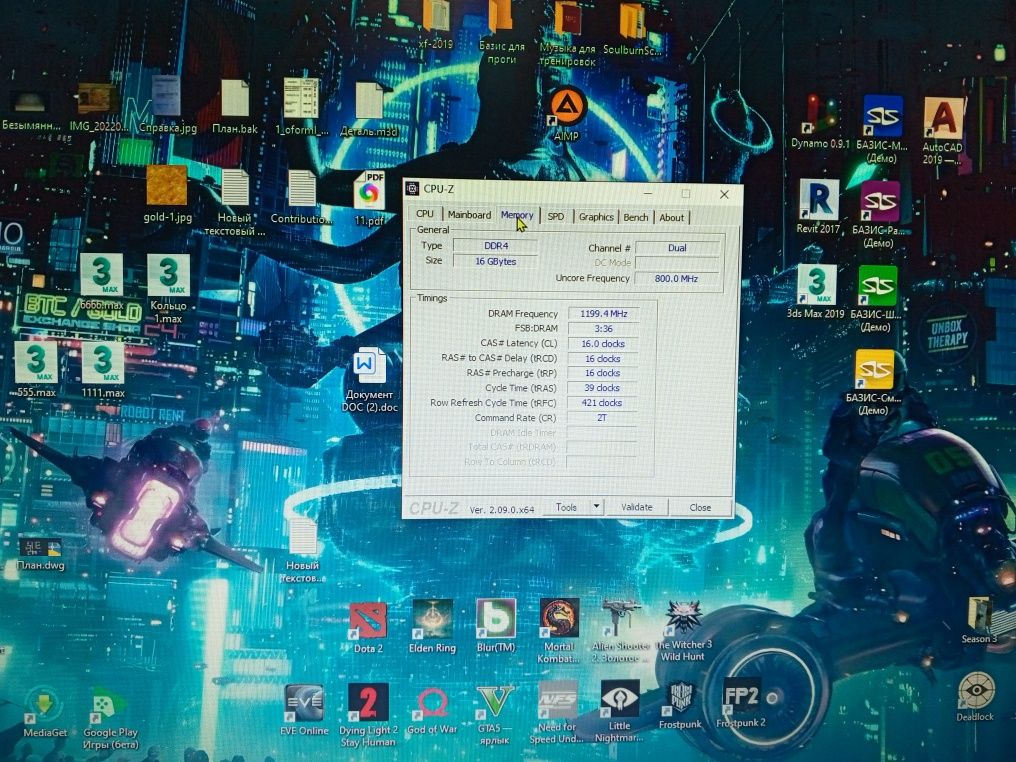This screenshot has height=762, width=1016.
Task: Select the Dota 2 game shortcut
Action: click(x=368, y=627)
